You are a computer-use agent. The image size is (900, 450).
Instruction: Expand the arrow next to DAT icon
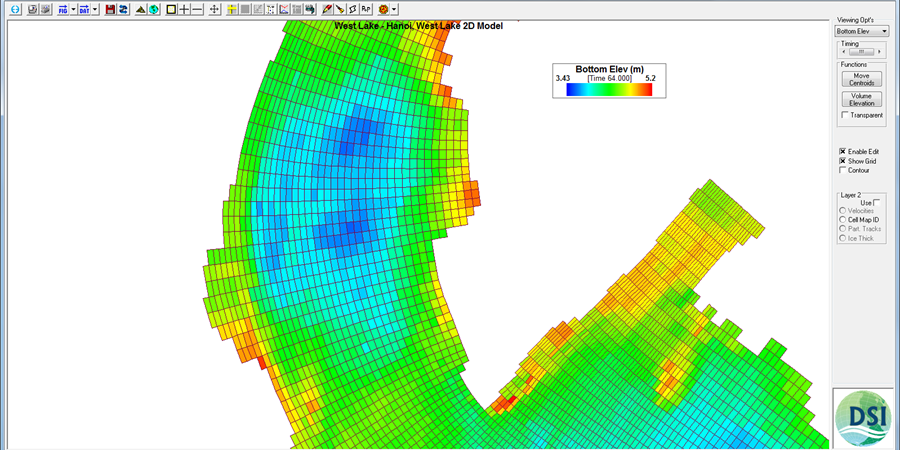[x=95, y=9]
